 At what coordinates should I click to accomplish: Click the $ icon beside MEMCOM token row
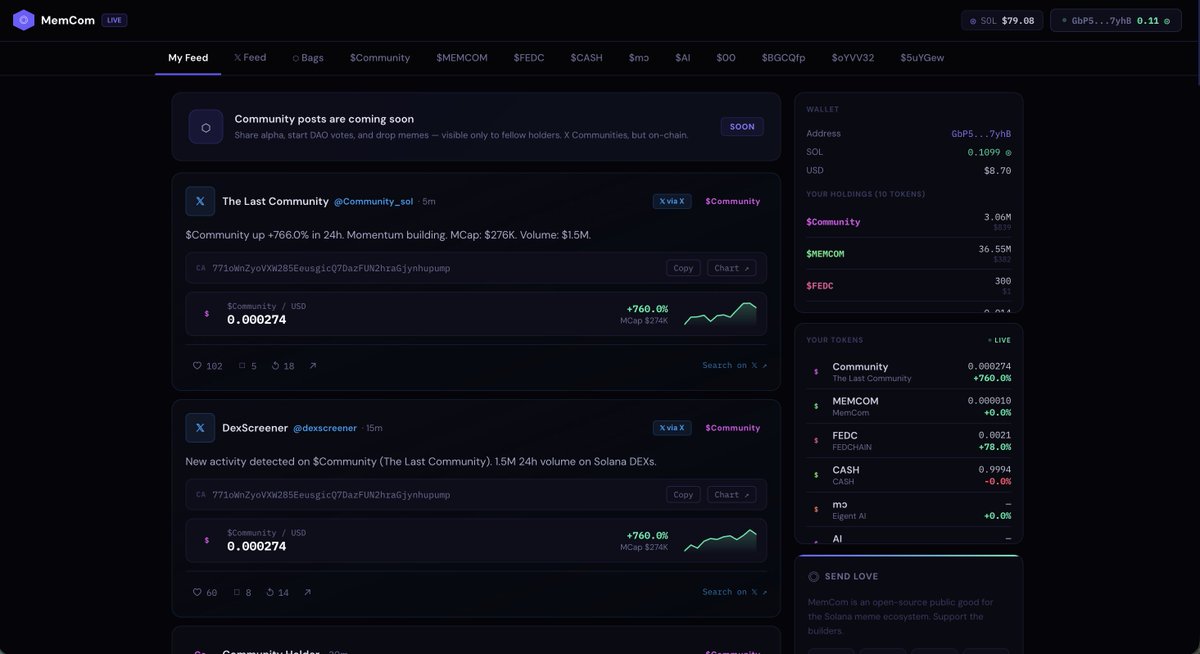tap(816, 406)
